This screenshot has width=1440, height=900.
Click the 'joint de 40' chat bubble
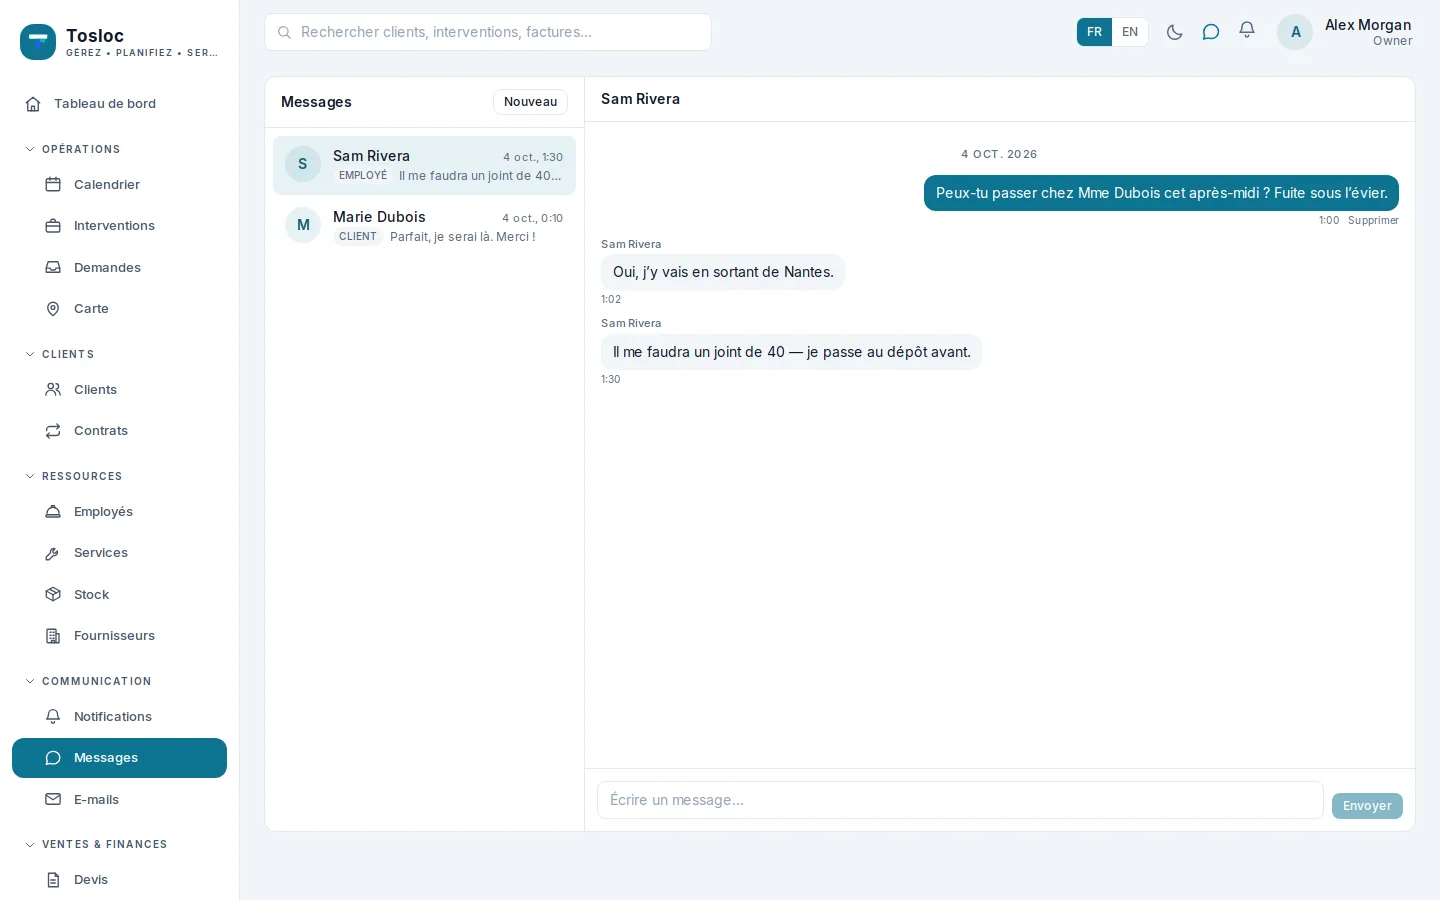click(791, 352)
